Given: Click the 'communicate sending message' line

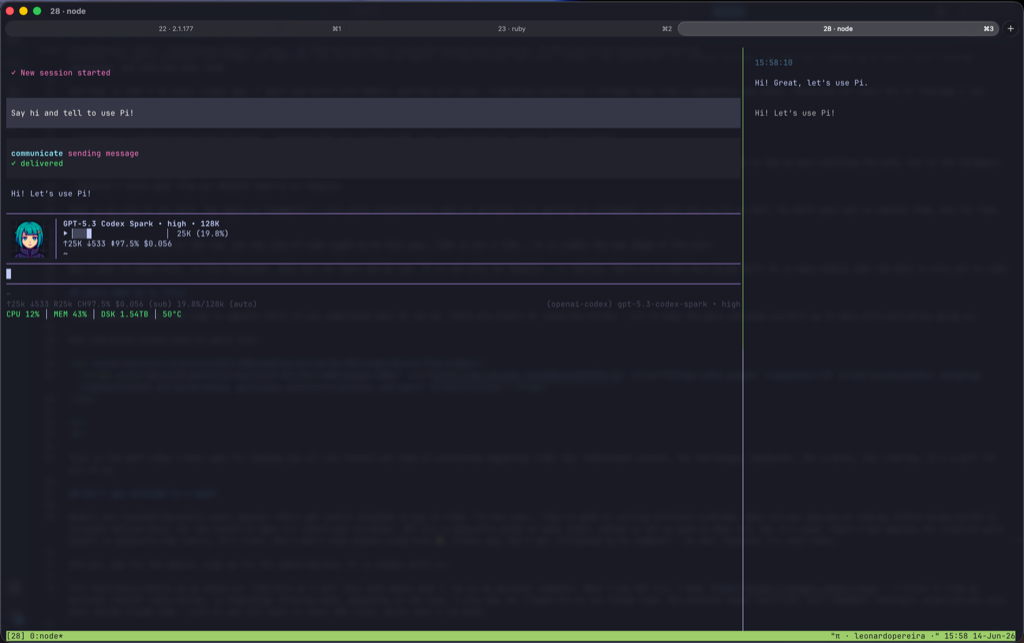Looking at the screenshot, I should (74, 153).
